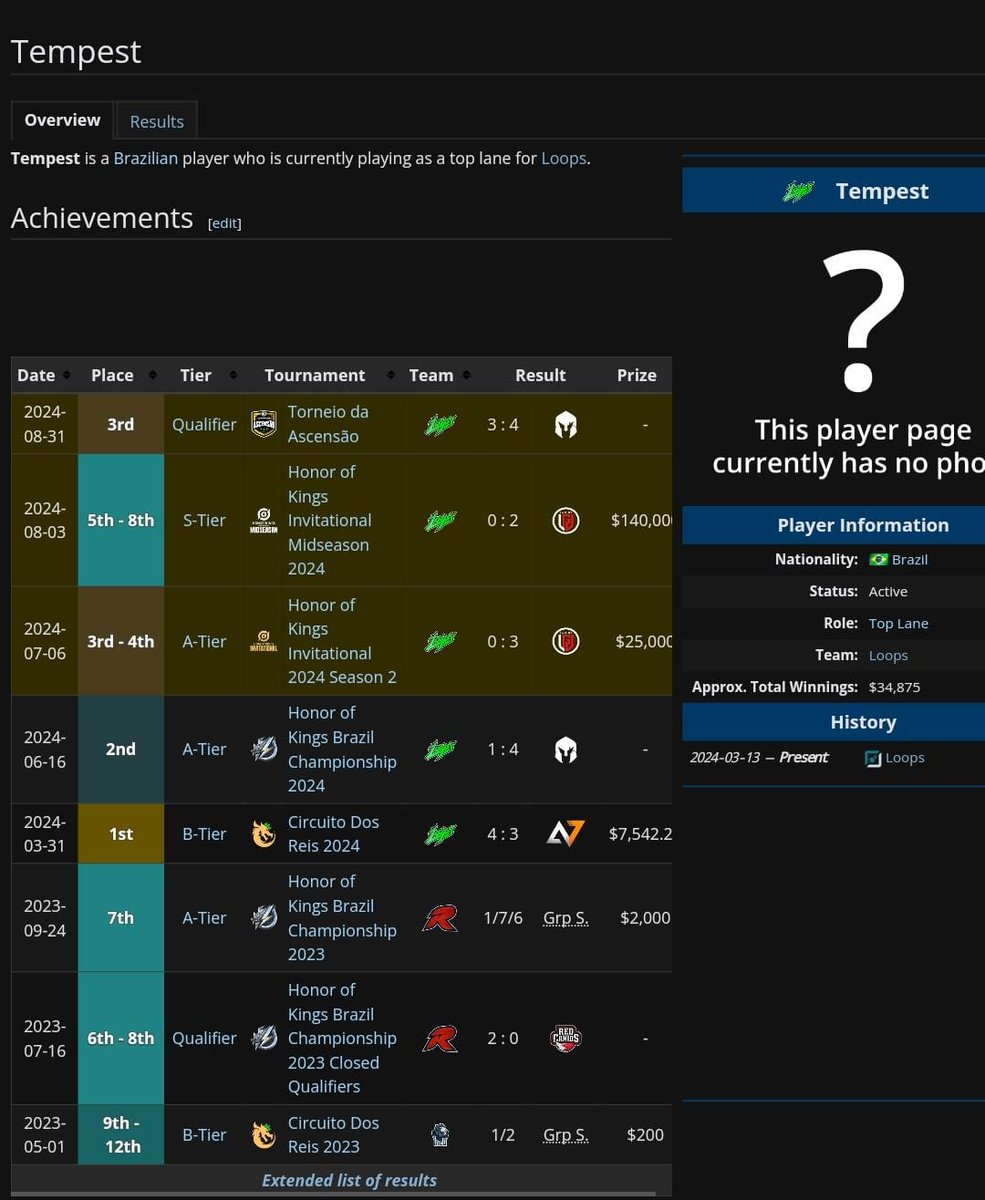This screenshot has width=985, height=1200.
Task: Click the opponent shield icon in 0 : 2 row
Action: (566, 521)
